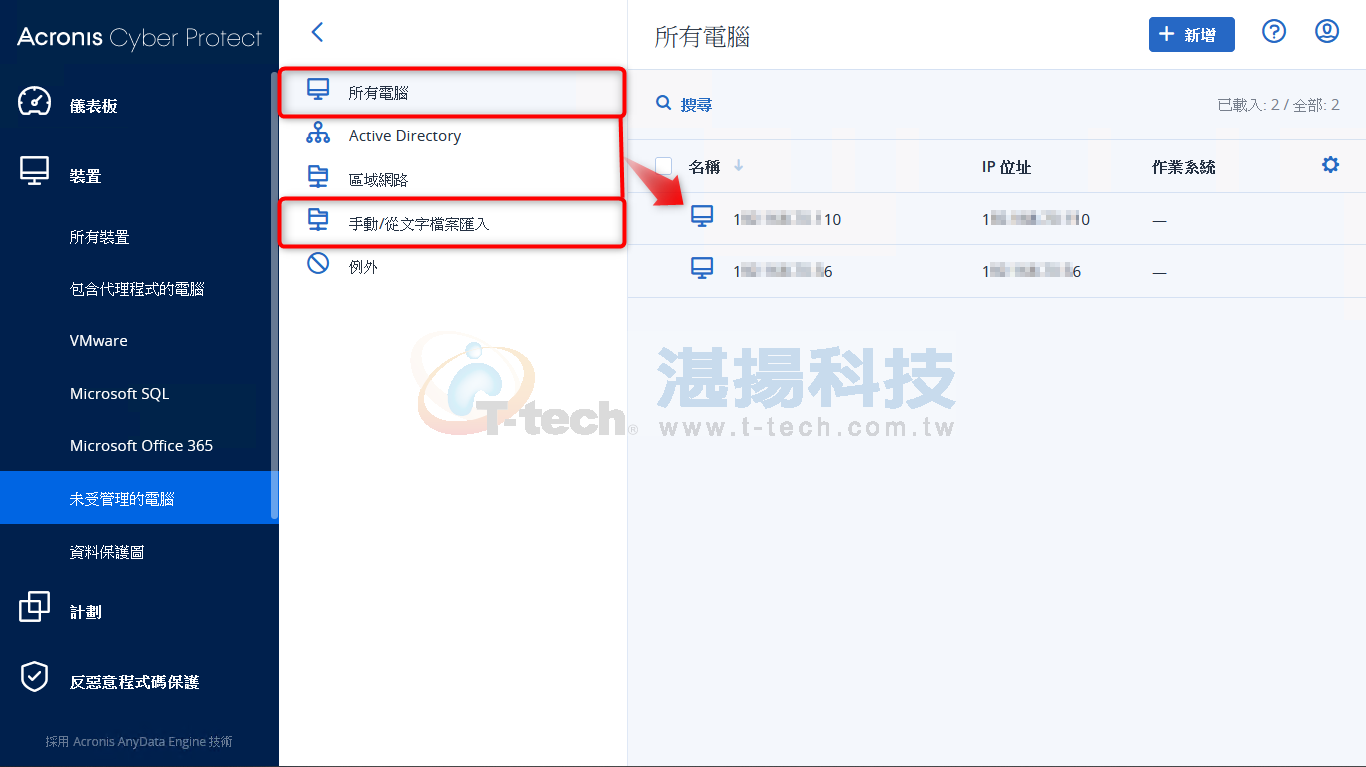Click the plans copy-squares icon
Screen dimensions: 1366x767
[35, 607]
